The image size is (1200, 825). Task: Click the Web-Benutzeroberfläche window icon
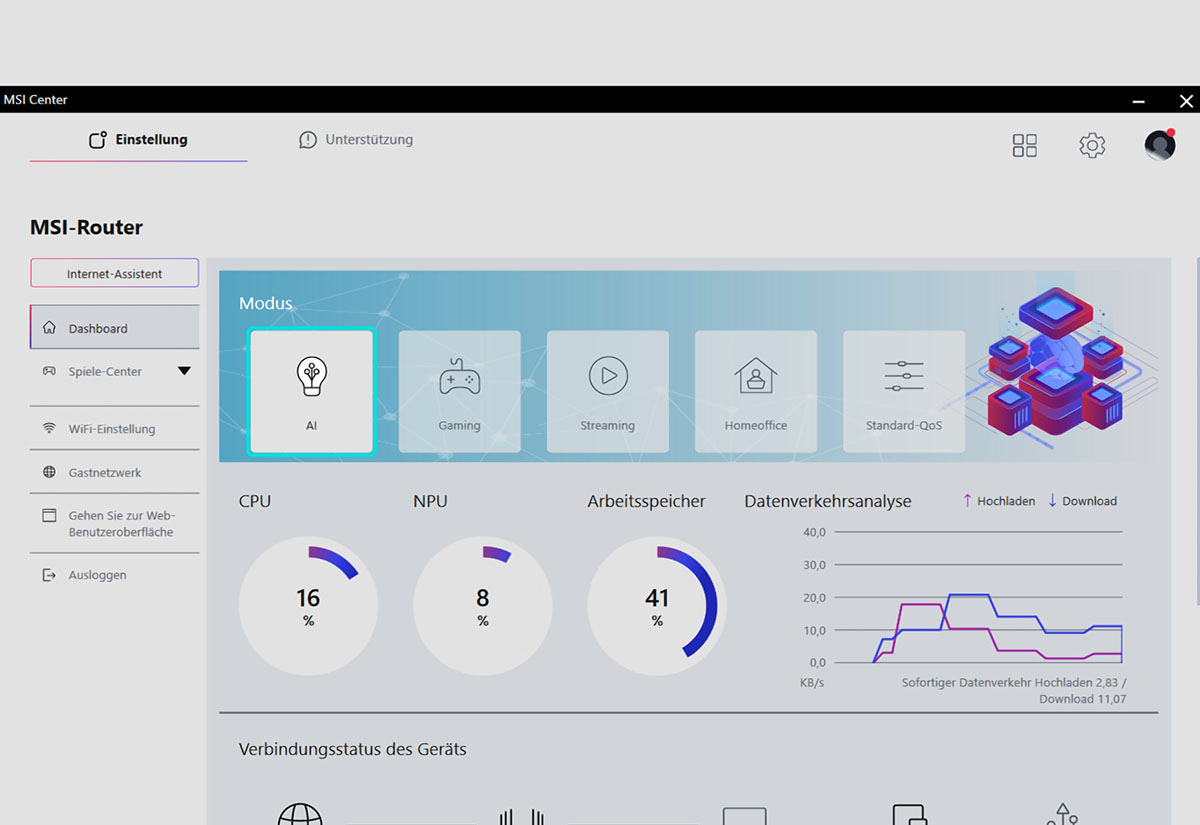click(x=49, y=516)
